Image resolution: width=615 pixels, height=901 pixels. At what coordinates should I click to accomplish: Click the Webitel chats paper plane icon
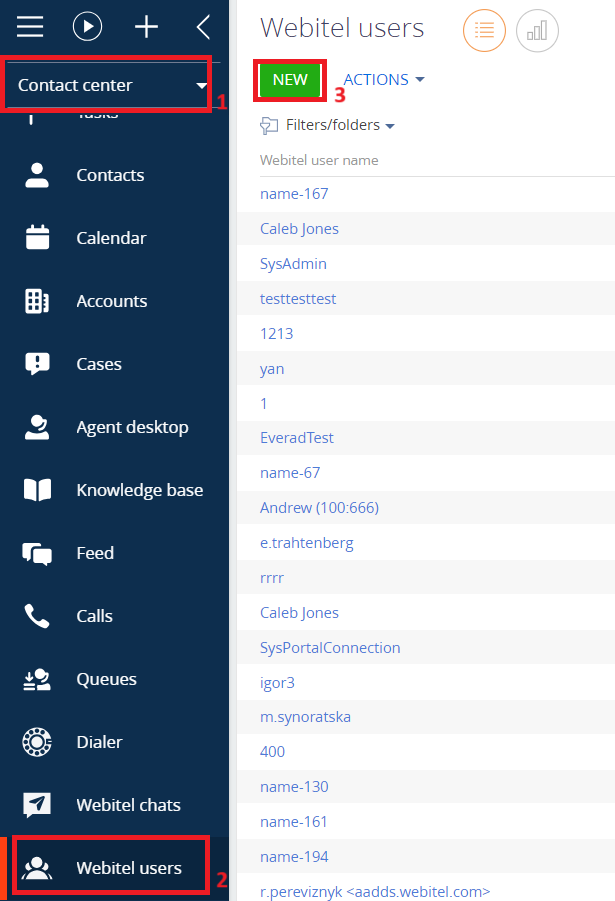click(x=37, y=804)
